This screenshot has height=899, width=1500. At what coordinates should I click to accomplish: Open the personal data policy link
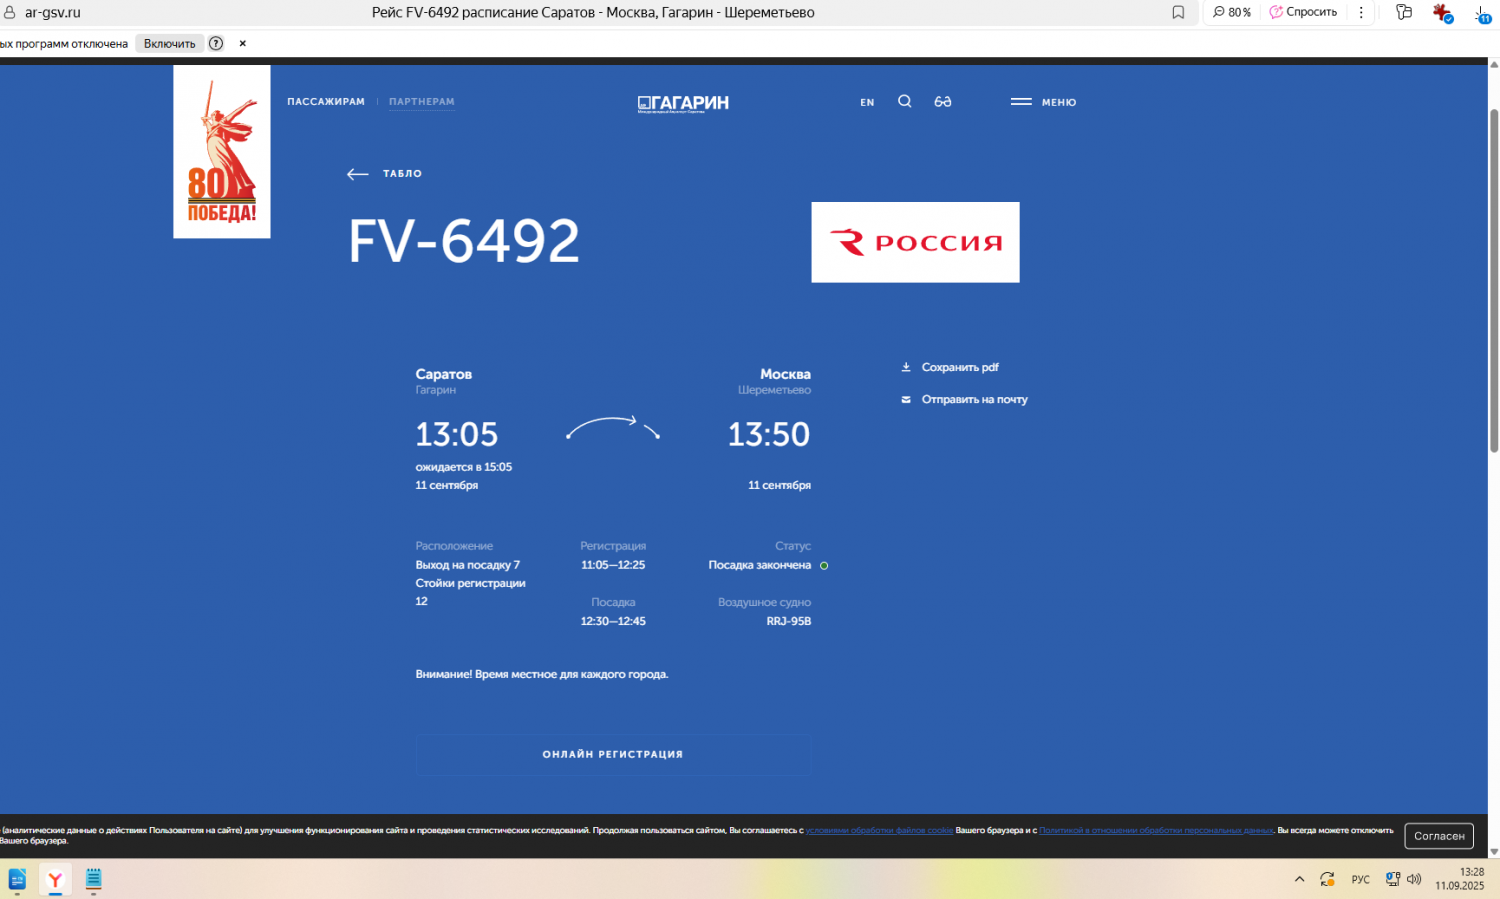coord(1156,831)
